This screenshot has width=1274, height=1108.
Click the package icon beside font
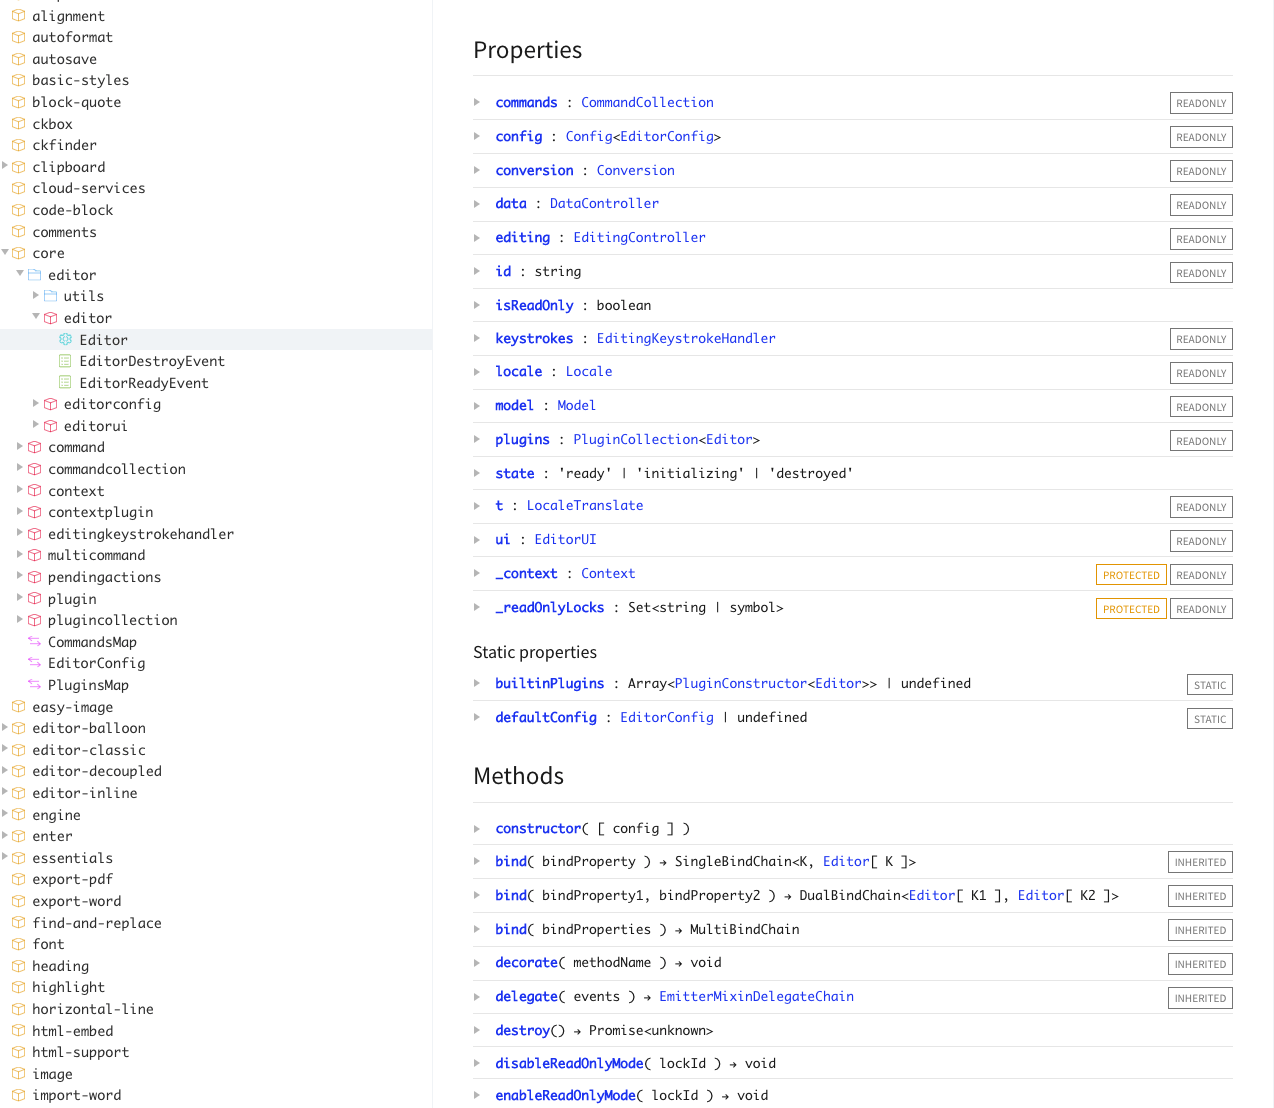(18, 944)
